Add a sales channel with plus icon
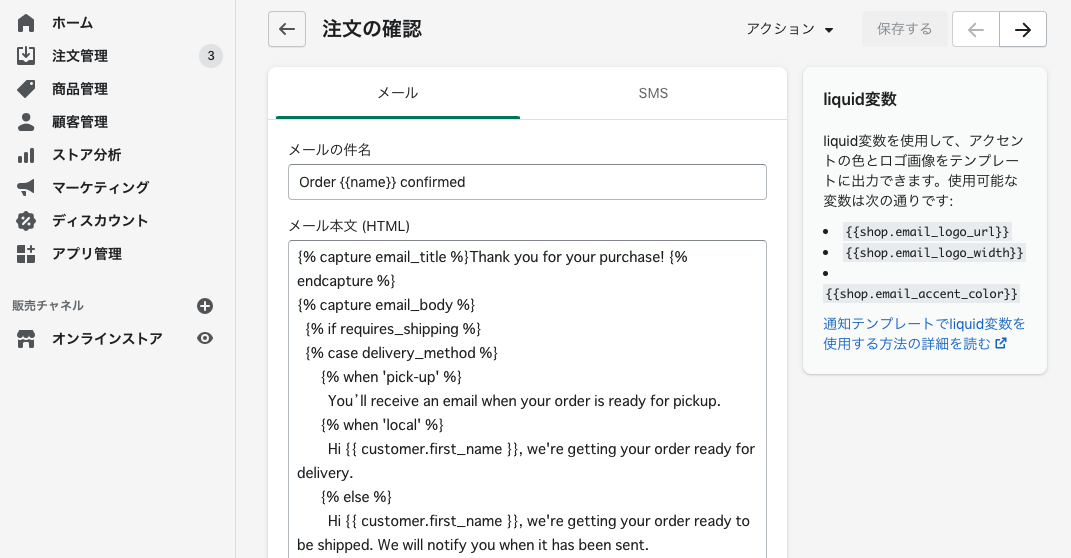This screenshot has height=558, width=1071. point(205,306)
